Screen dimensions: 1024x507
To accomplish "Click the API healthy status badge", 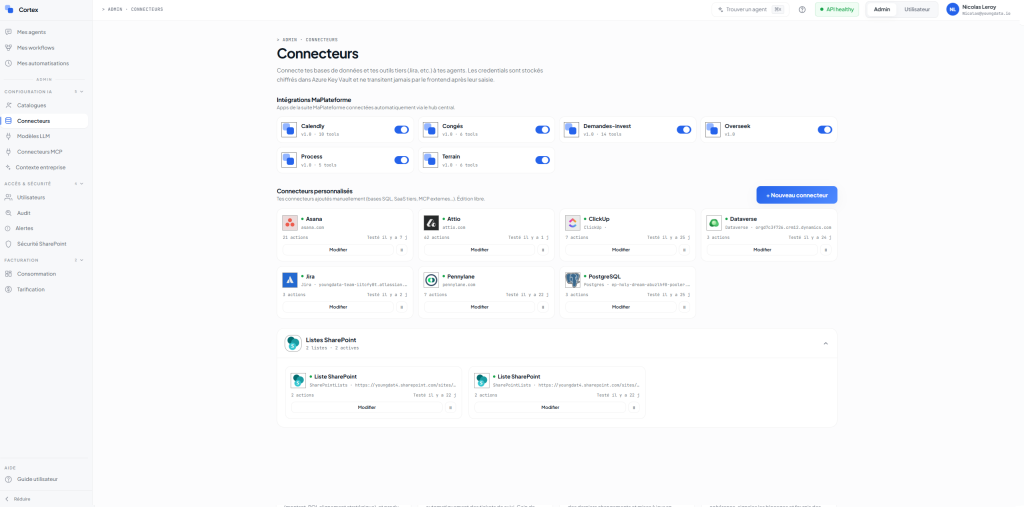I will (837, 9).
